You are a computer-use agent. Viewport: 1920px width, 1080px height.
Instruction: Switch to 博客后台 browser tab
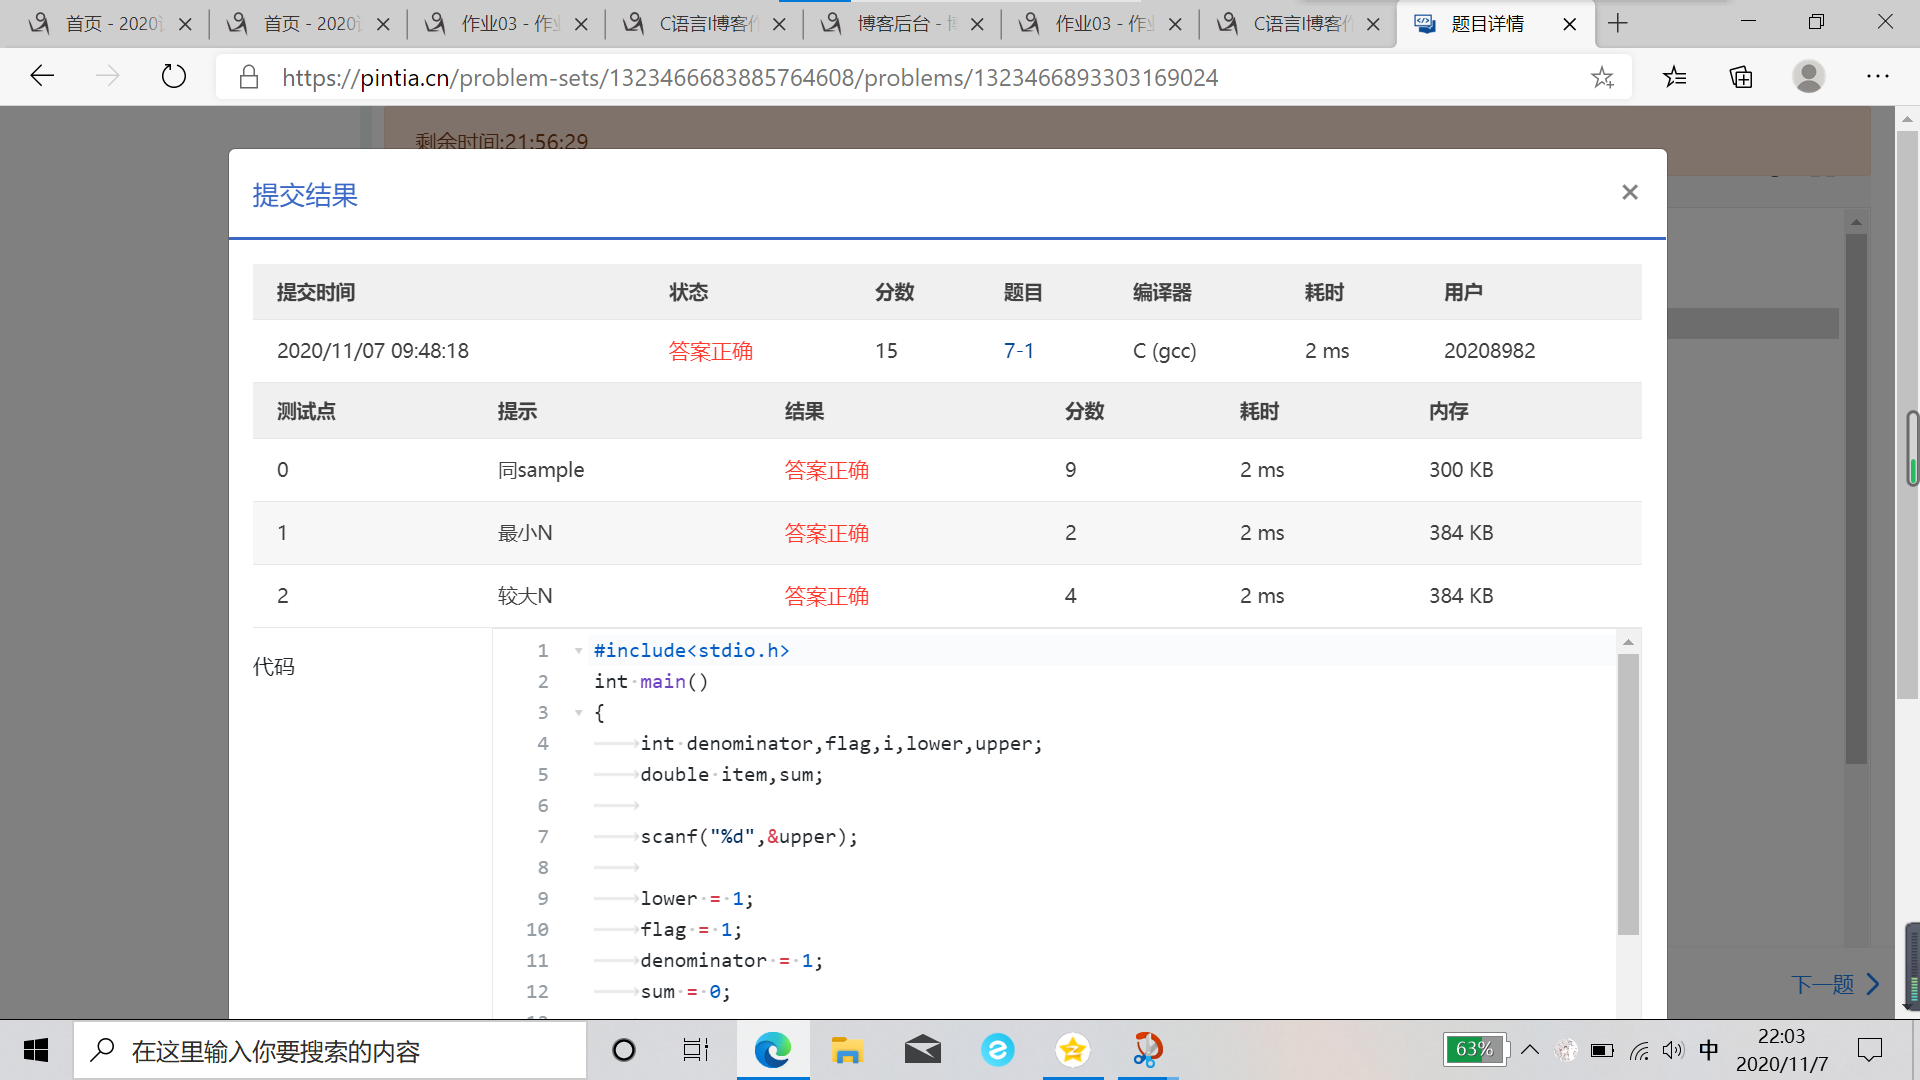point(892,24)
